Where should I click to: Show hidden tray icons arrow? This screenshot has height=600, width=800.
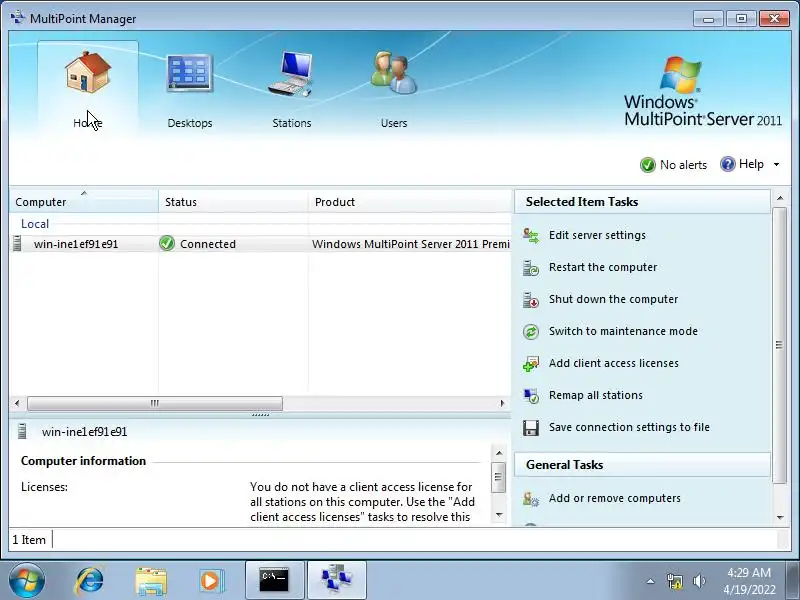coord(651,581)
